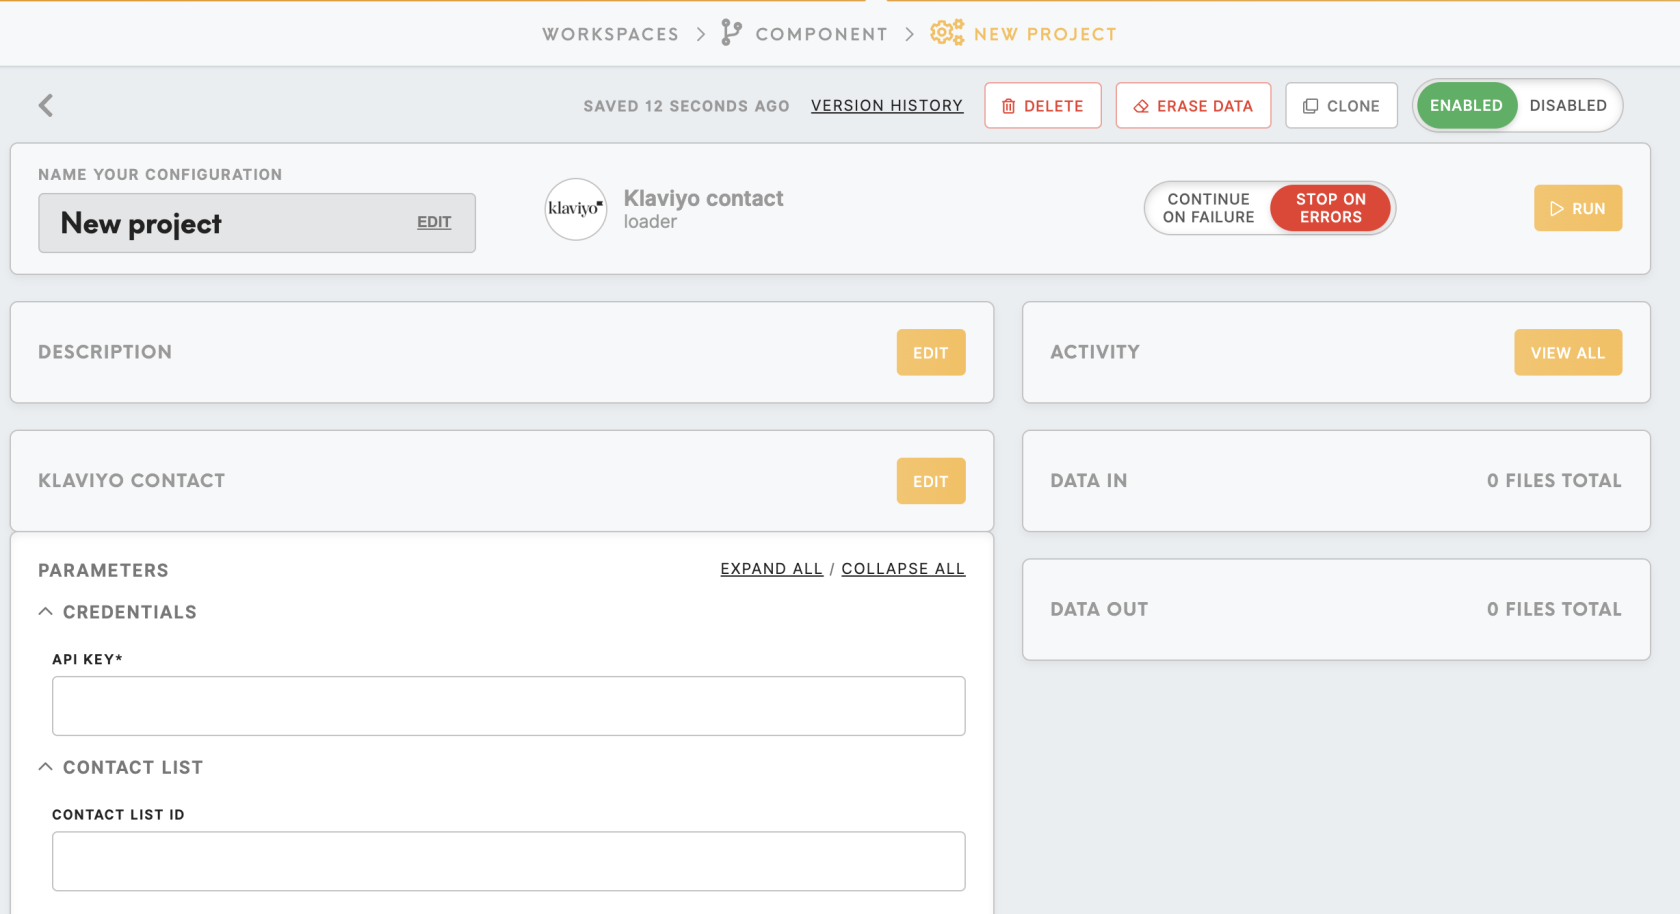Click the New project name box
The image size is (1680, 914).
pyautogui.click(x=257, y=223)
